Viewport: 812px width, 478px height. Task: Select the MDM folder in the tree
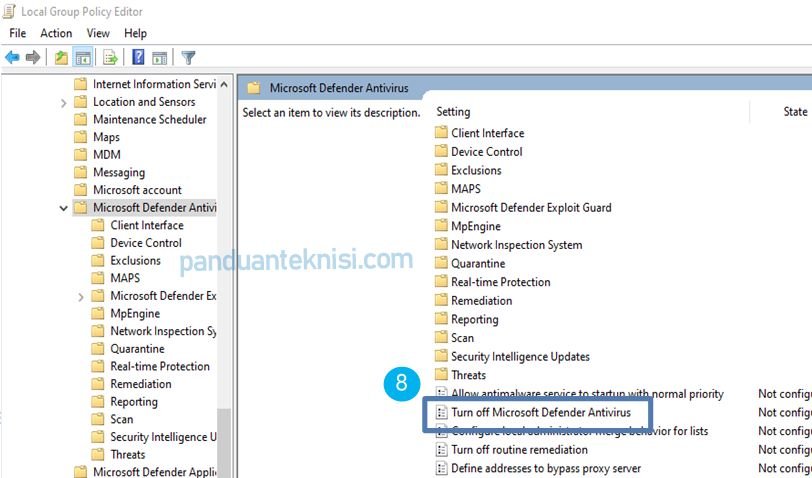(x=107, y=154)
